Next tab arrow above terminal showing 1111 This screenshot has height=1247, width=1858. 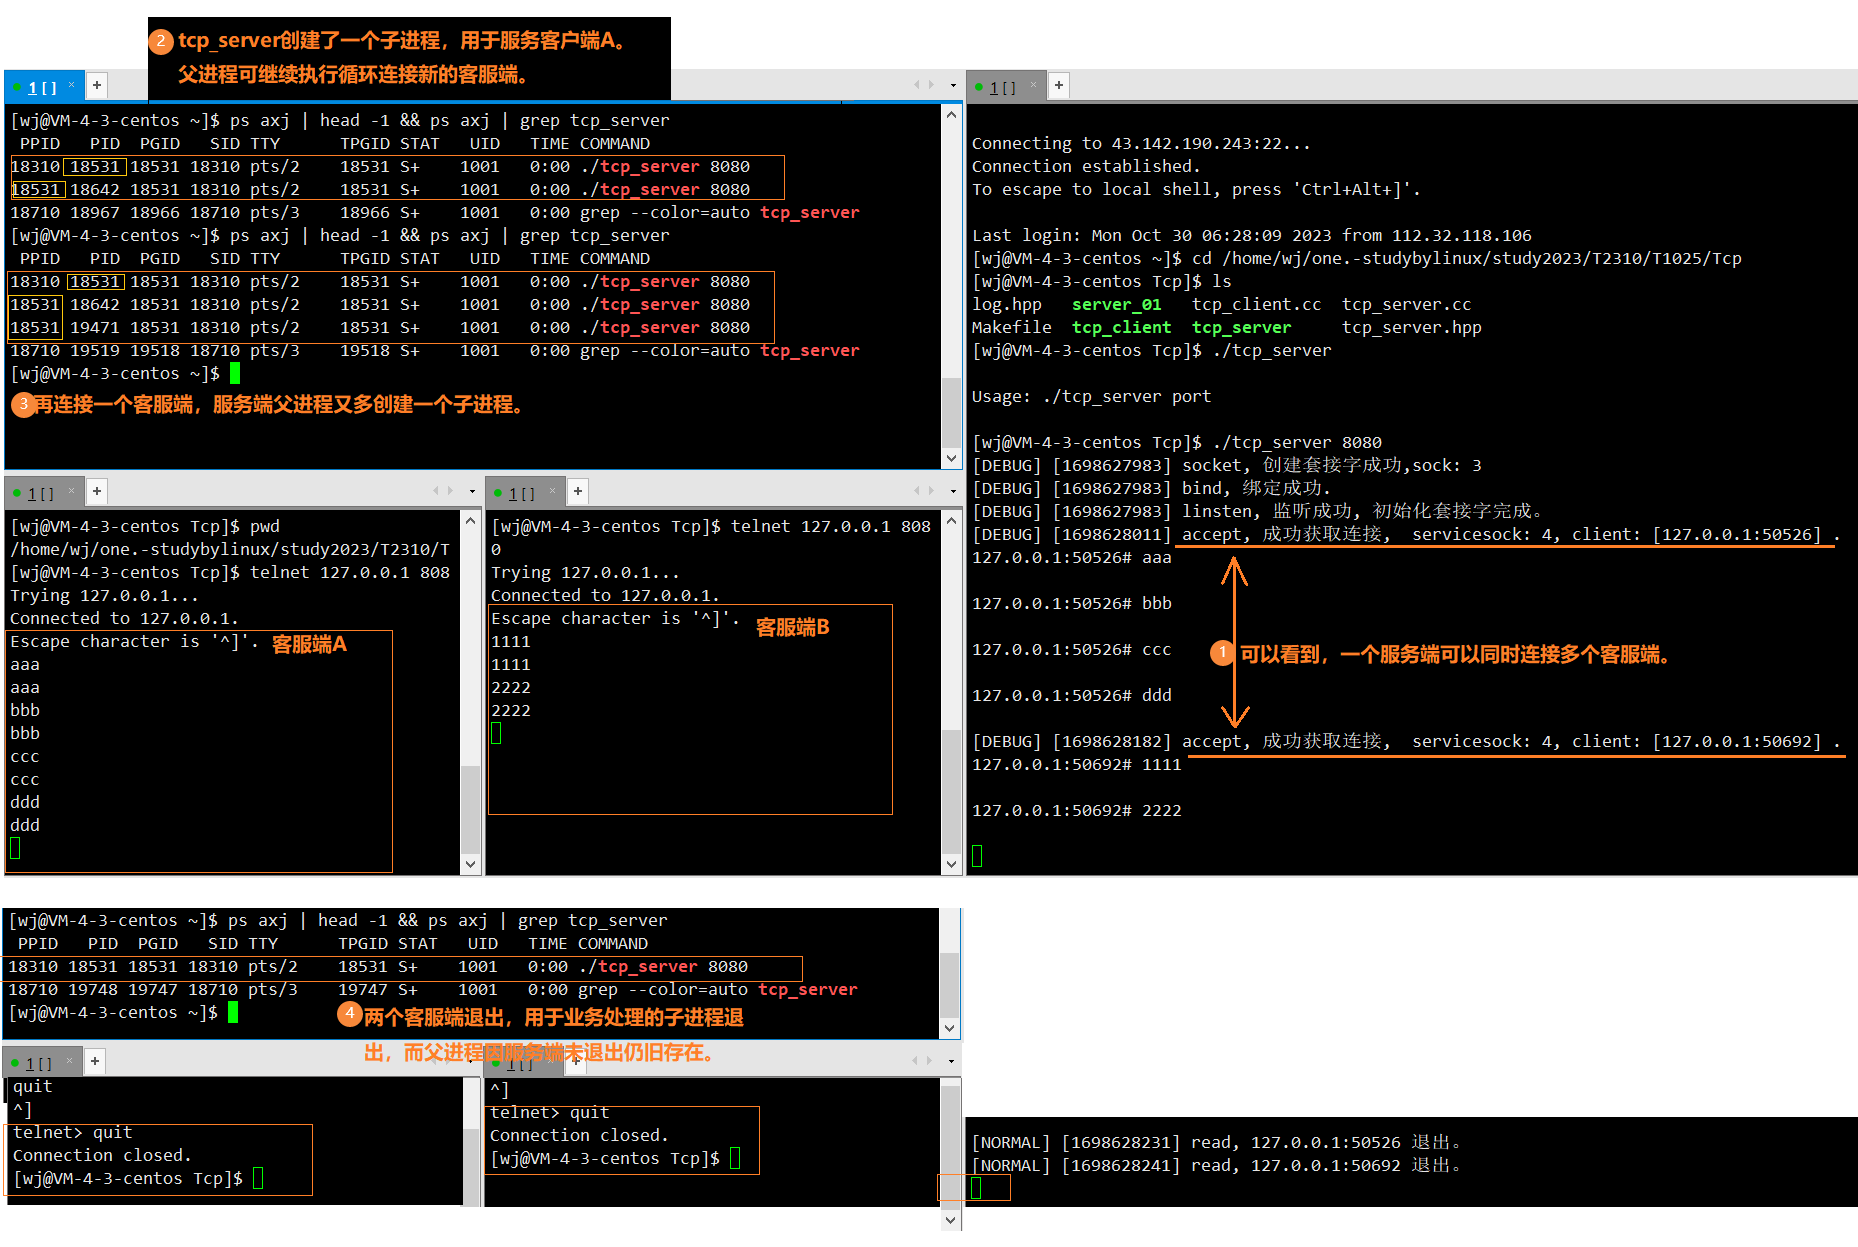pyautogui.click(x=932, y=491)
